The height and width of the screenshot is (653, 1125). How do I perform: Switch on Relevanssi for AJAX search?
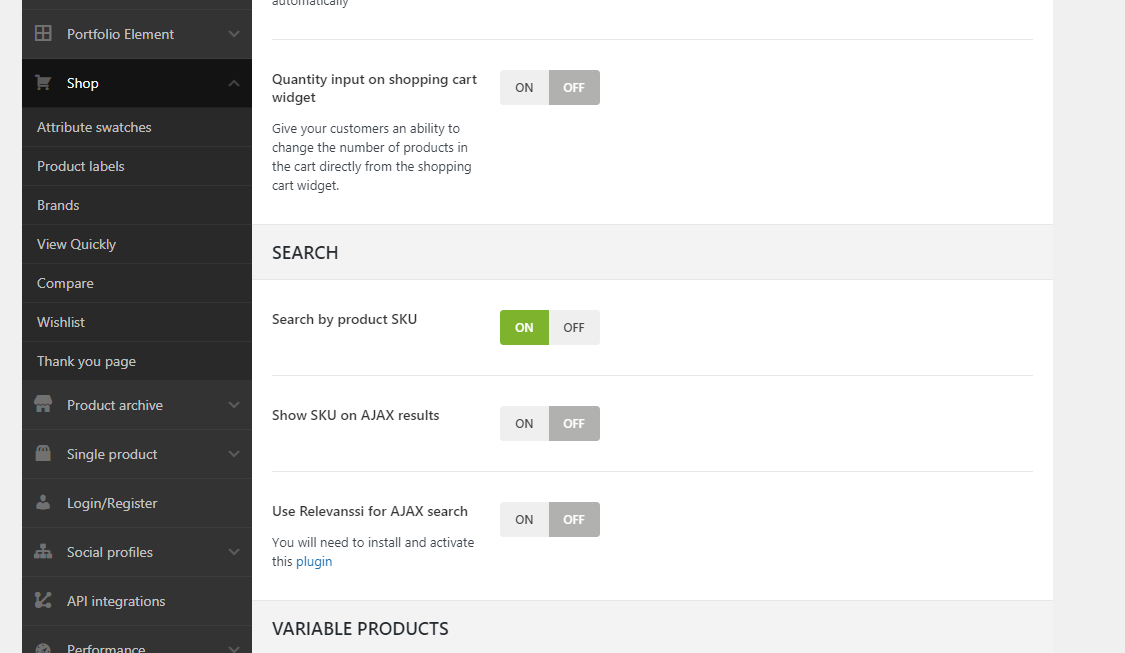pos(524,520)
